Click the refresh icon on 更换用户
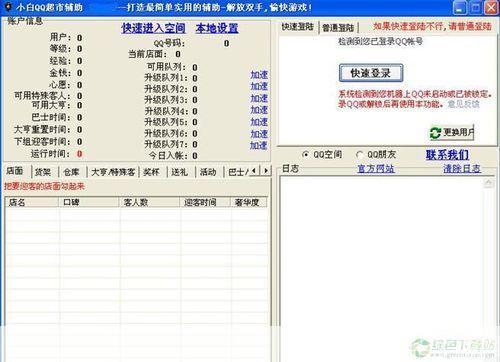 [x=435, y=133]
